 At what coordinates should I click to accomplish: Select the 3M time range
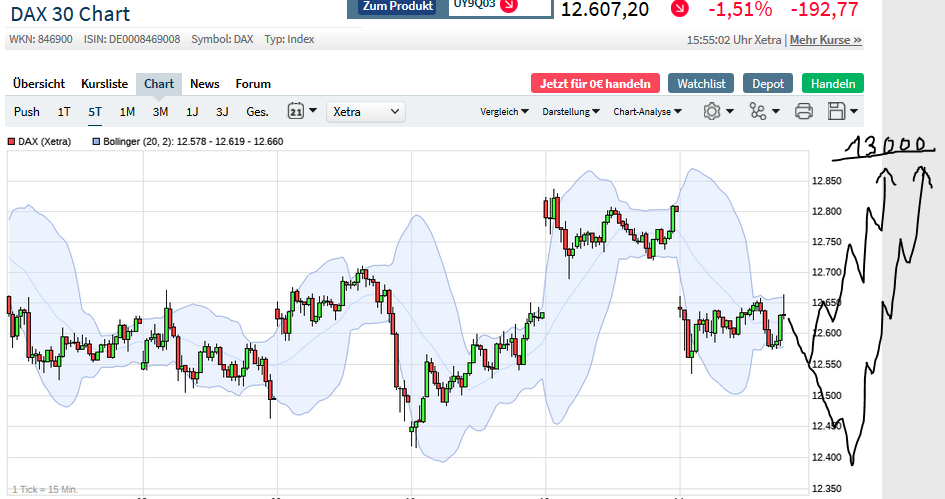160,111
